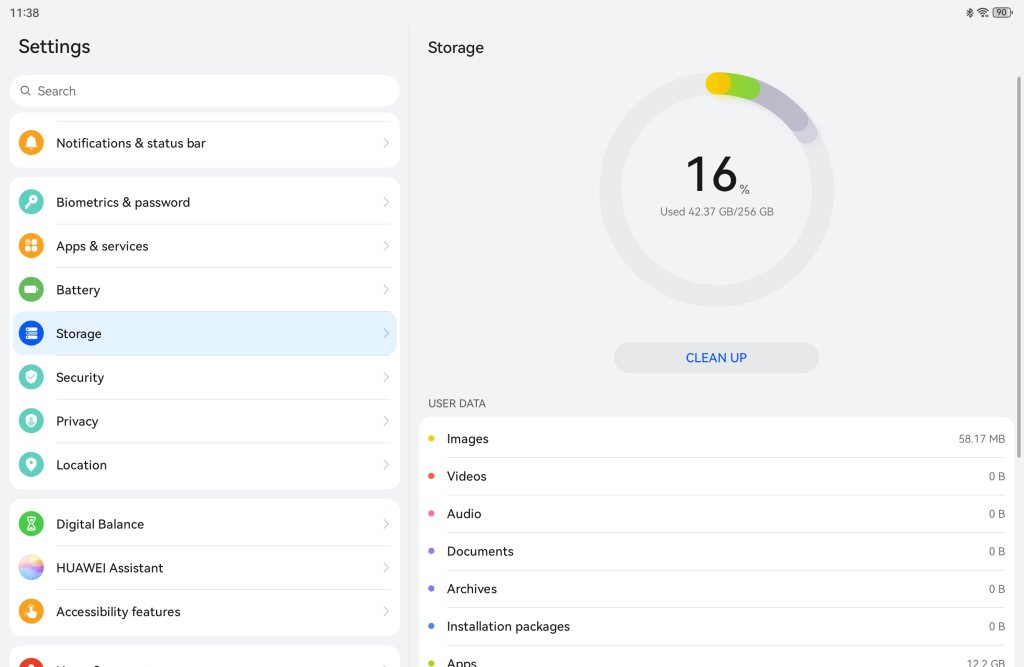
Task: Tap the Security shield icon
Action: [x=31, y=378]
